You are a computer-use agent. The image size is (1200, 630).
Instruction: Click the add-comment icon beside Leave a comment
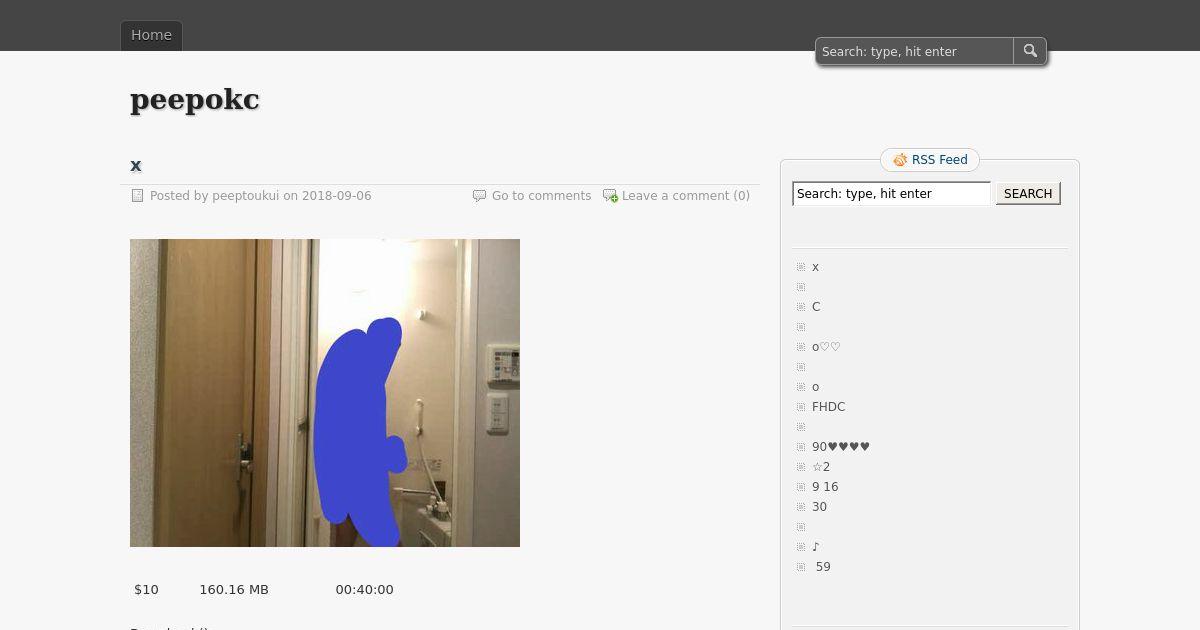click(x=610, y=196)
